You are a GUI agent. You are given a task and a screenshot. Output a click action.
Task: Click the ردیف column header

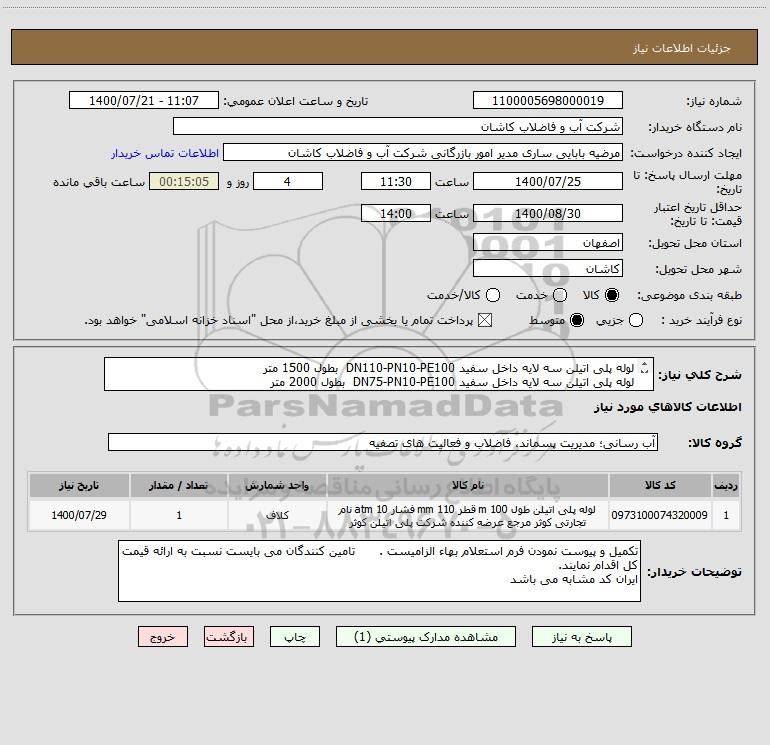coord(726,485)
